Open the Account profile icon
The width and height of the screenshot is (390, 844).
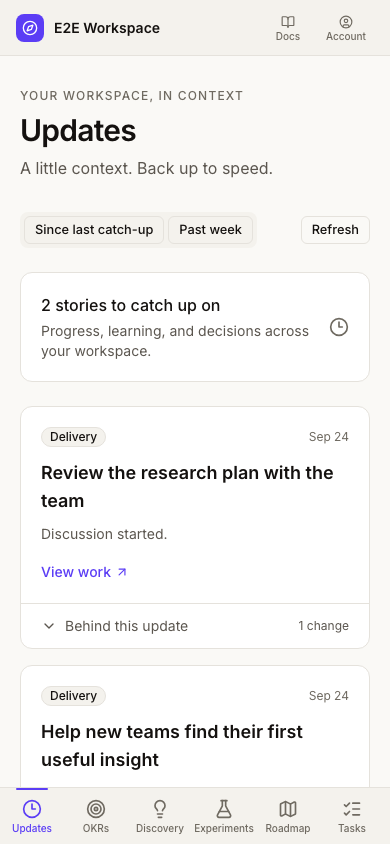(x=346, y=22)
